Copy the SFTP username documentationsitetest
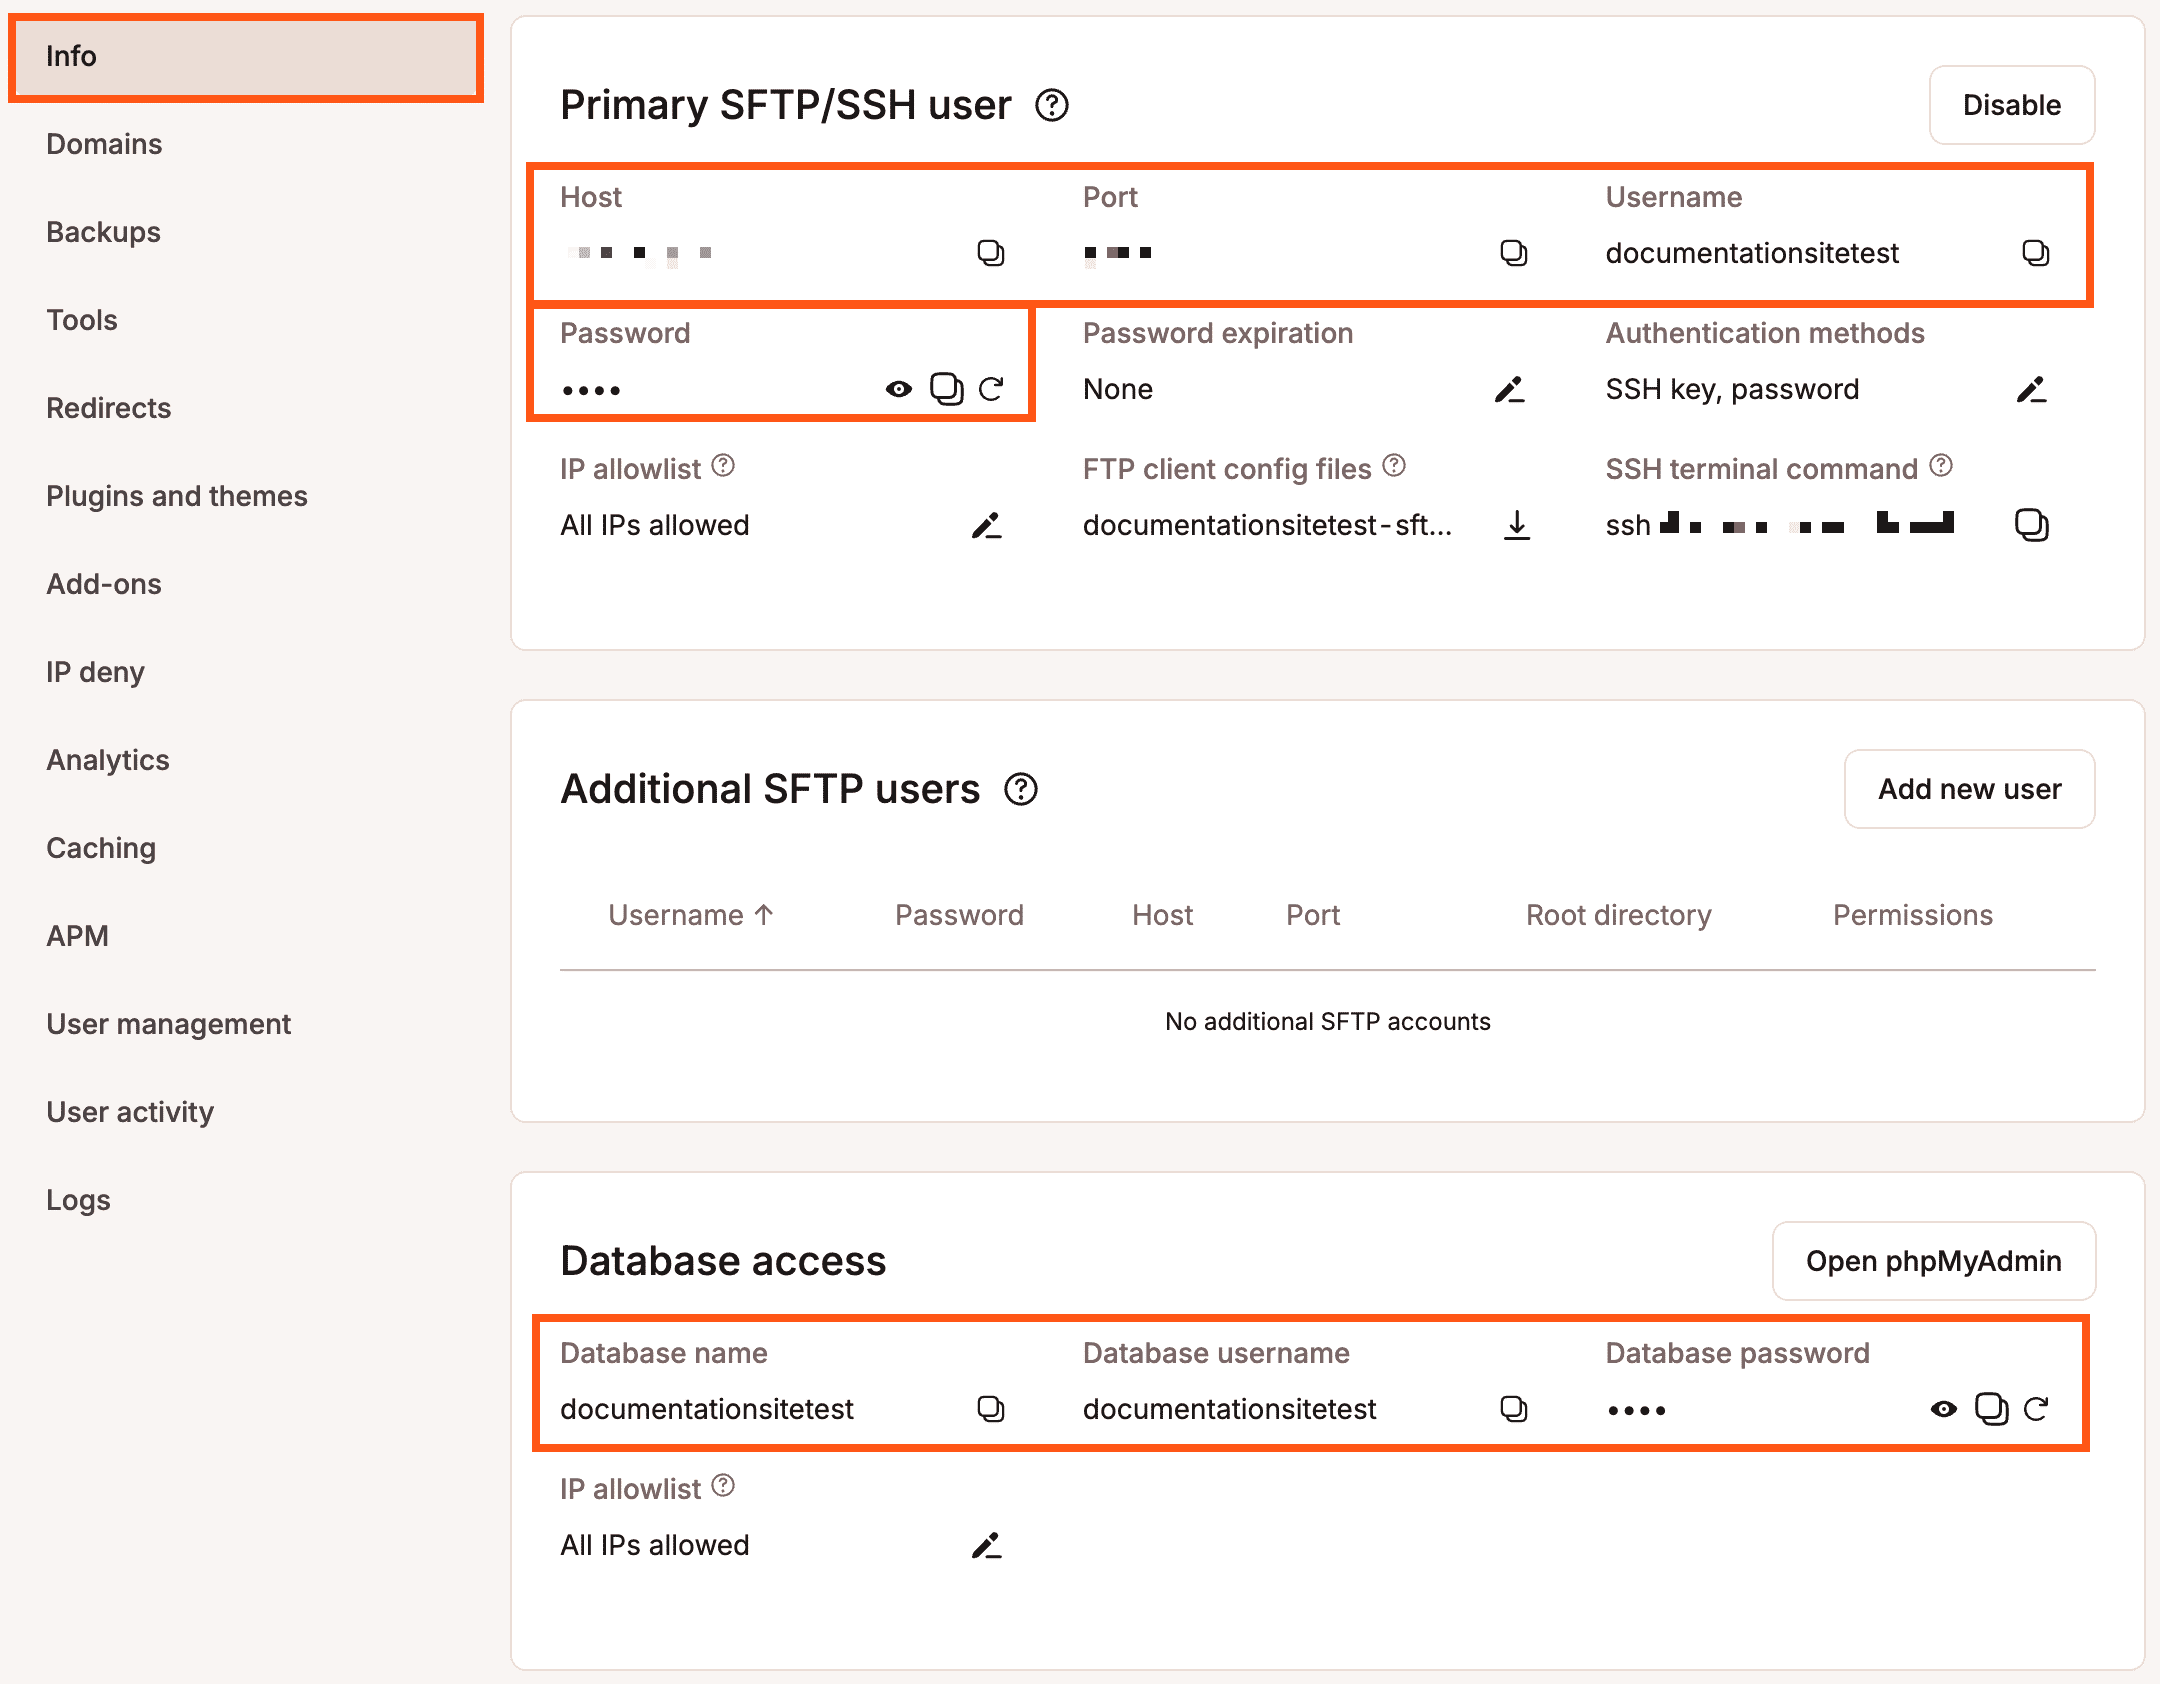 point(2035,253)
